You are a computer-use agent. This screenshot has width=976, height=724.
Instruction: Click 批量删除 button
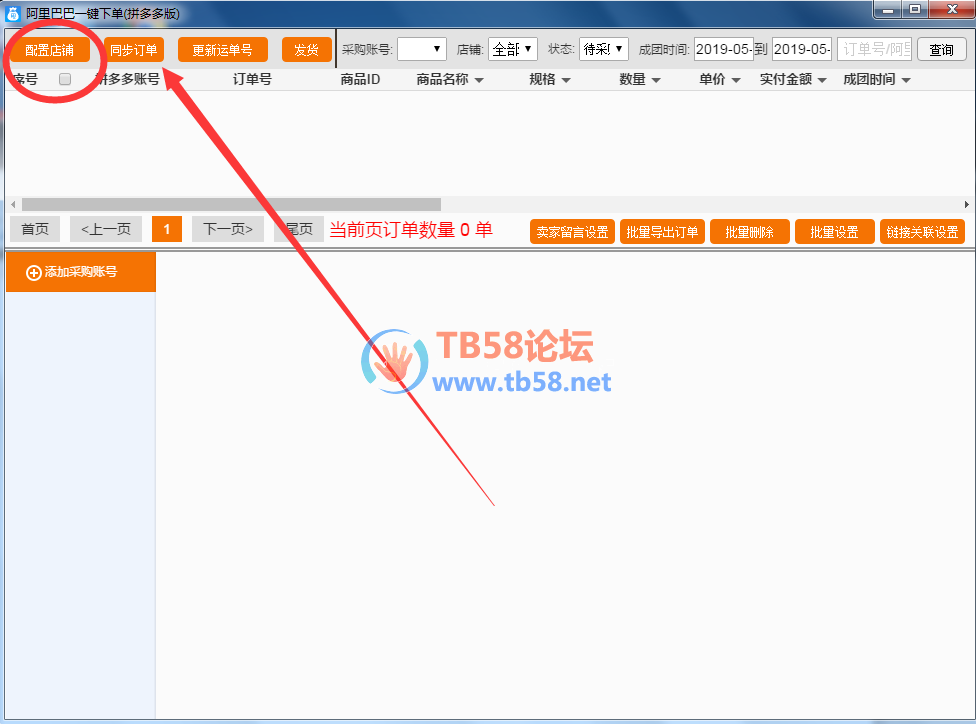pos(749,232)
